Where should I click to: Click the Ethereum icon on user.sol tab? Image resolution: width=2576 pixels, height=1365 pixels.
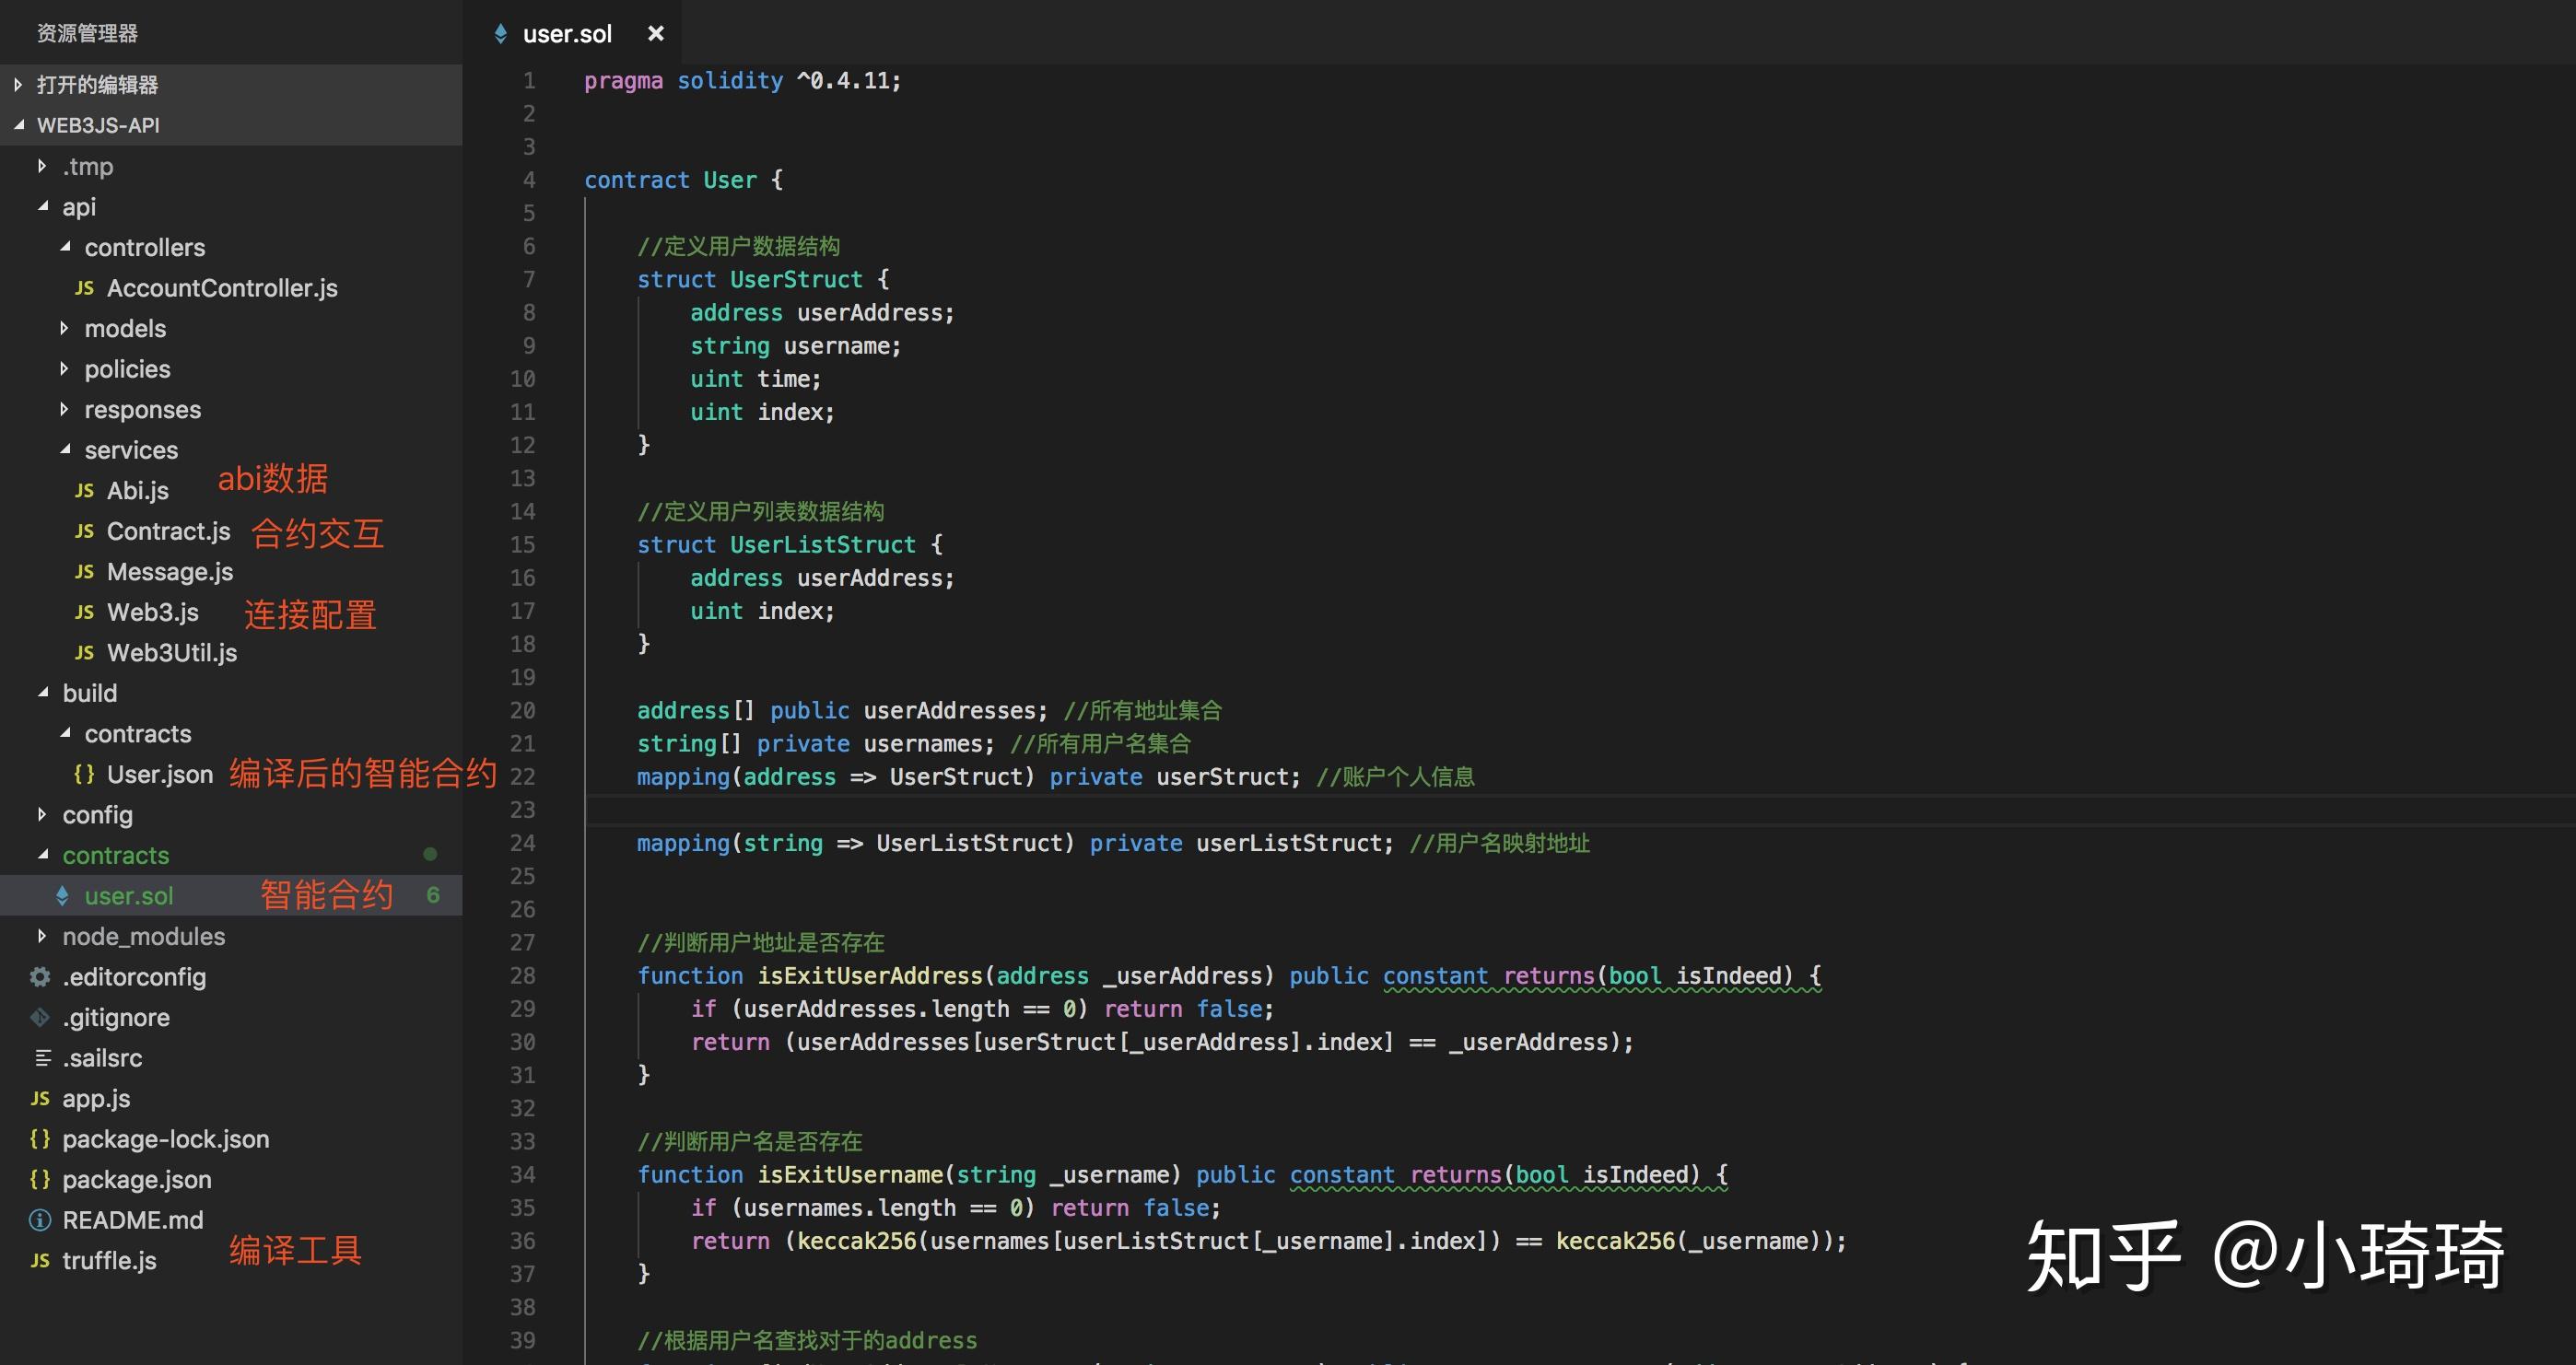point(500,34)
